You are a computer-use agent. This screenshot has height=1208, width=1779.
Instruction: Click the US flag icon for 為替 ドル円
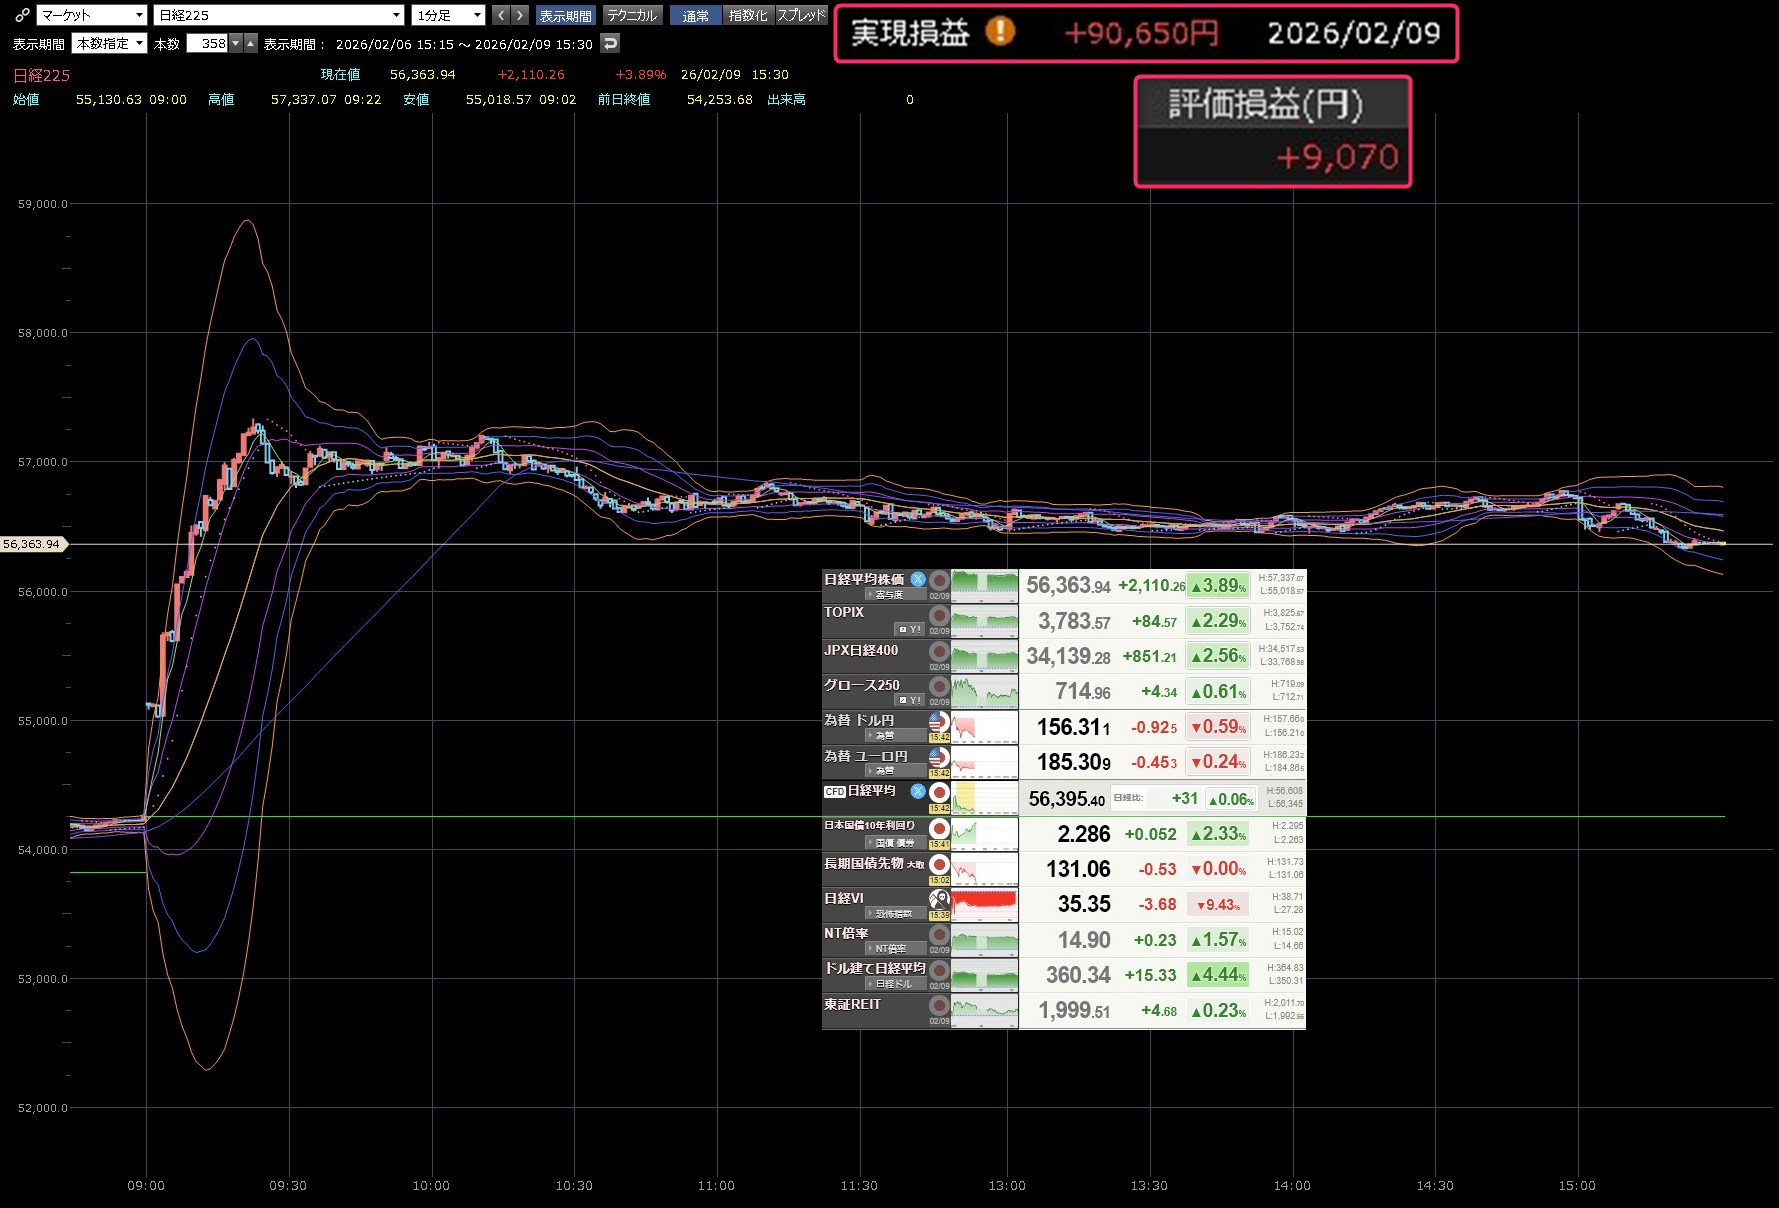pos(938,721)
